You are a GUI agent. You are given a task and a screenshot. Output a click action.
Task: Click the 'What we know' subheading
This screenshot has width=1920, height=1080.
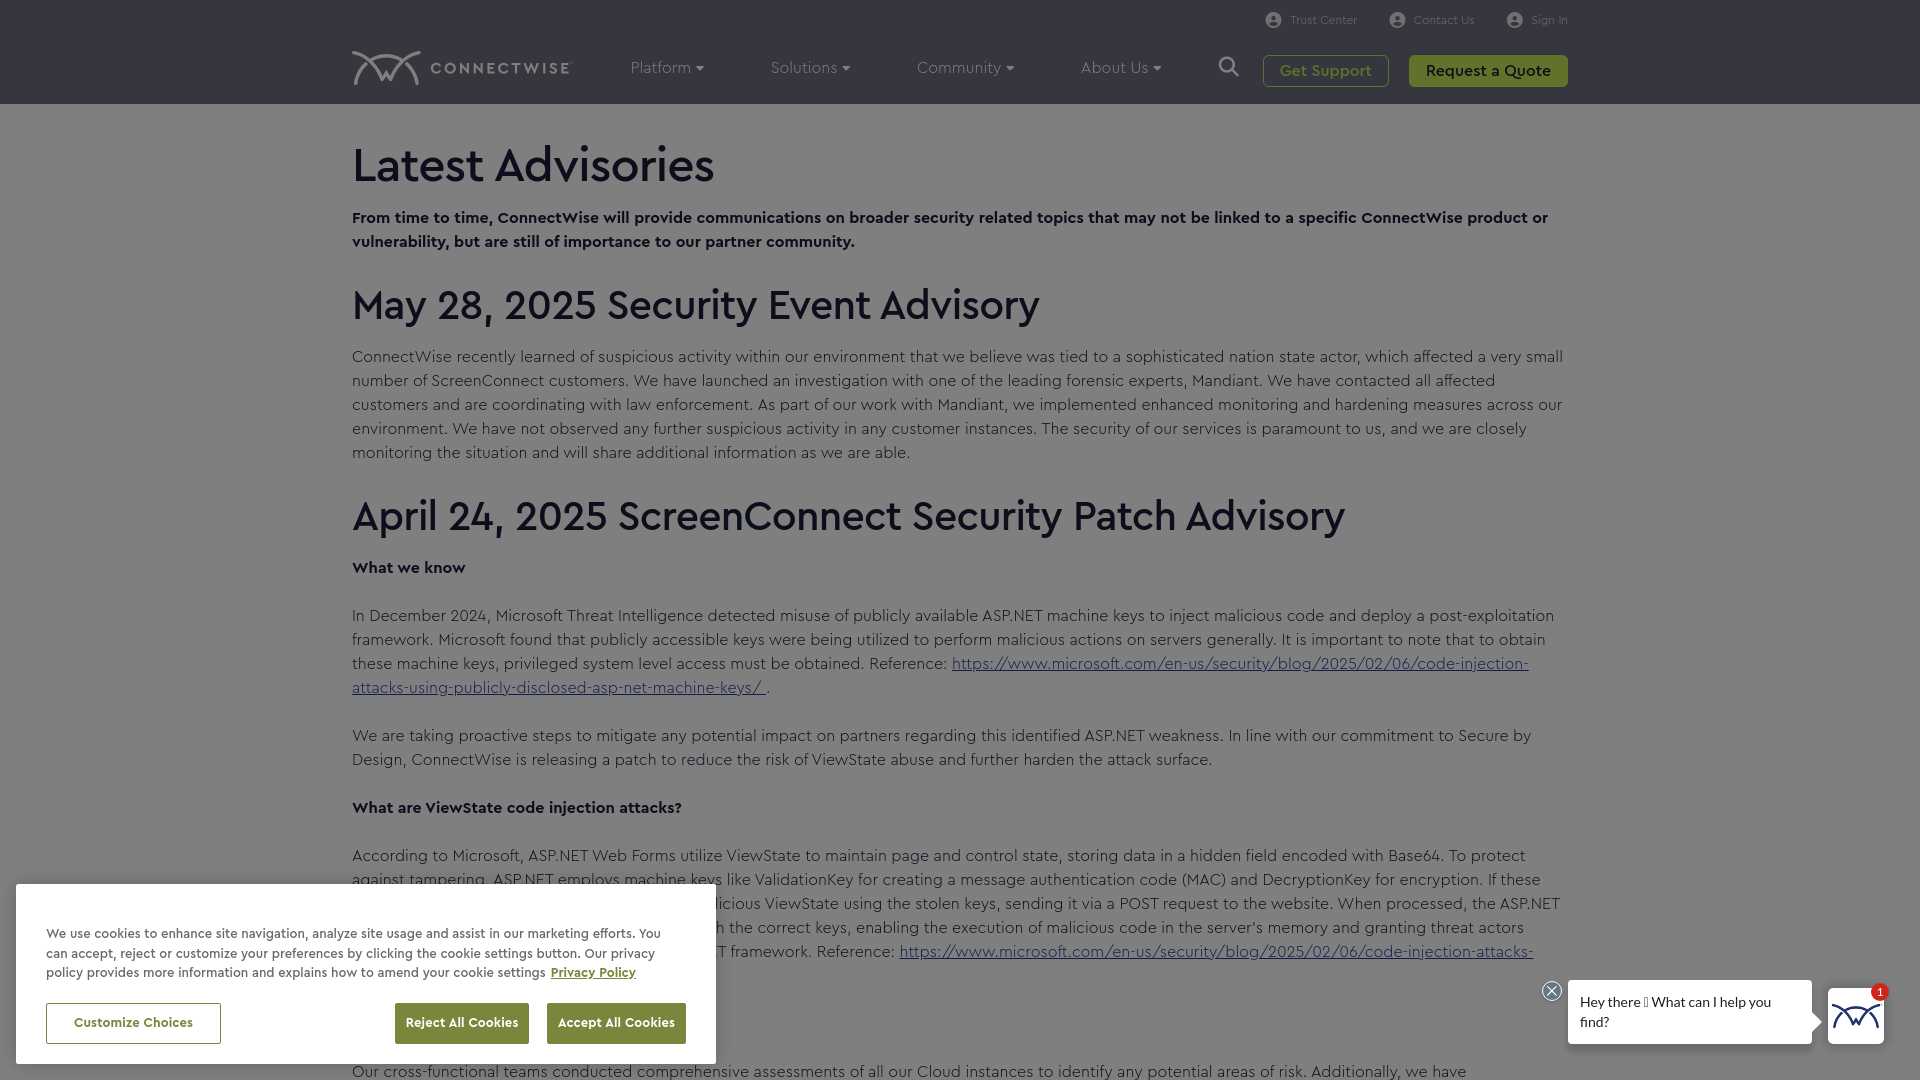[408, 568]
